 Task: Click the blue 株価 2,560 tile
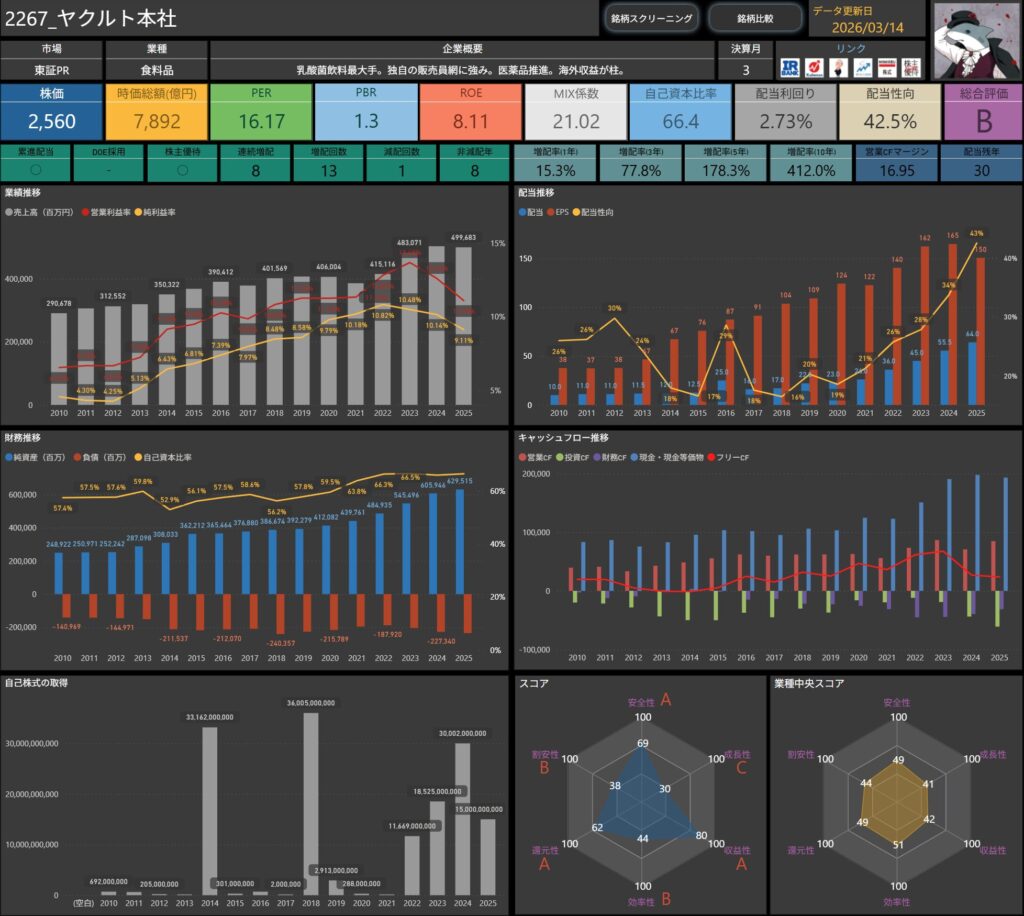pyautogui.click(x=51, y=112)
